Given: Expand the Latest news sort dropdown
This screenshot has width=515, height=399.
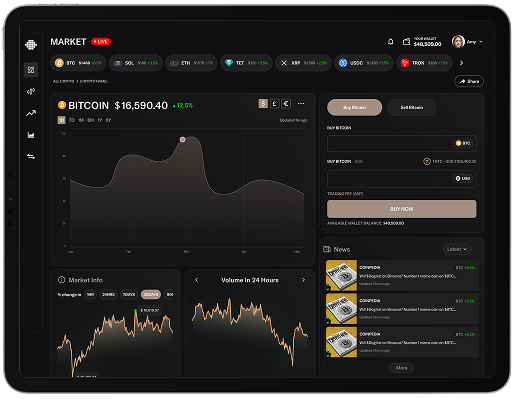Looking at the screenshot, I should (457, 249).
